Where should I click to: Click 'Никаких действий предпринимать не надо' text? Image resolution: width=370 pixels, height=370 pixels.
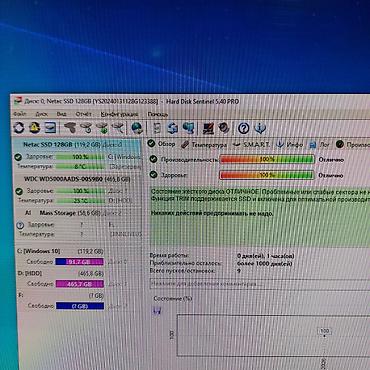[x=212, y=213]
